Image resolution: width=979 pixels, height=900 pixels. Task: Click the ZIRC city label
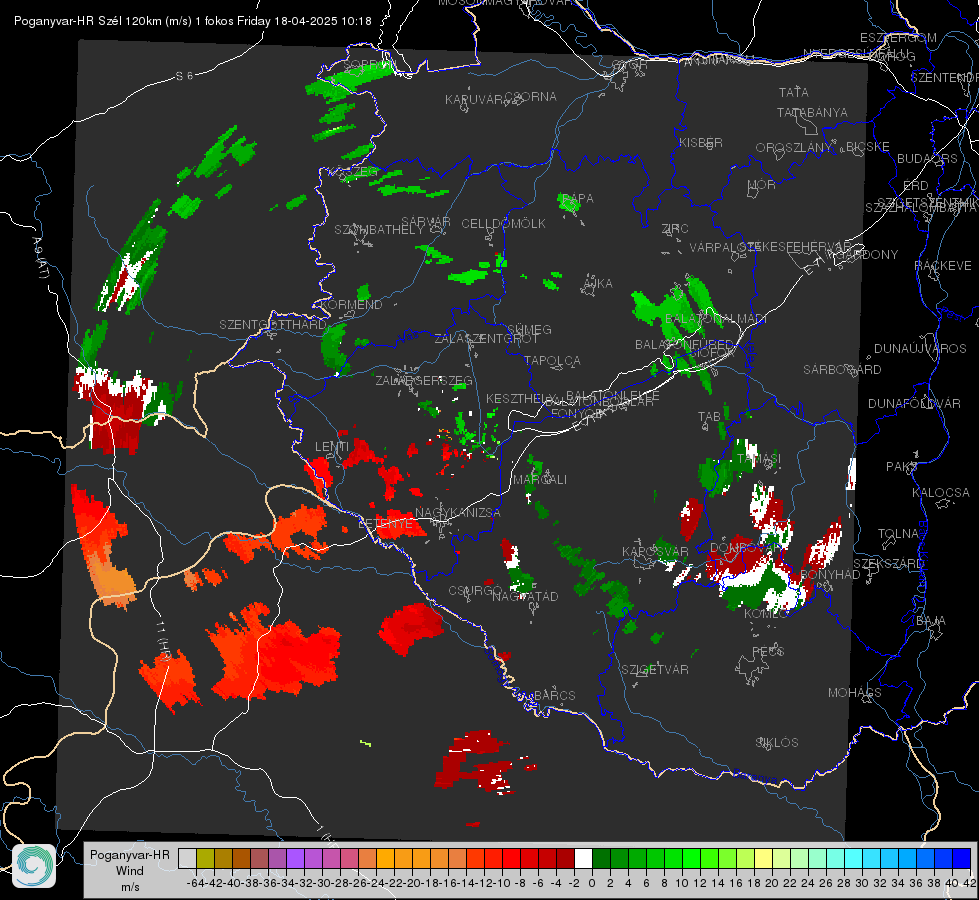click(675, 229)
